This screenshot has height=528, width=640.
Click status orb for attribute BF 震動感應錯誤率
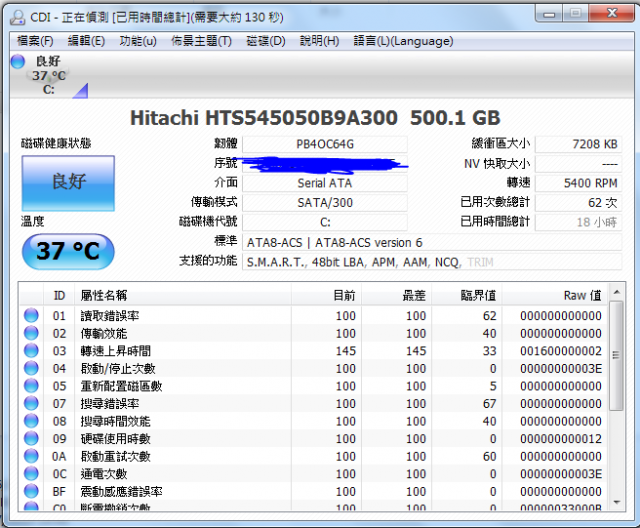[31, 491]
